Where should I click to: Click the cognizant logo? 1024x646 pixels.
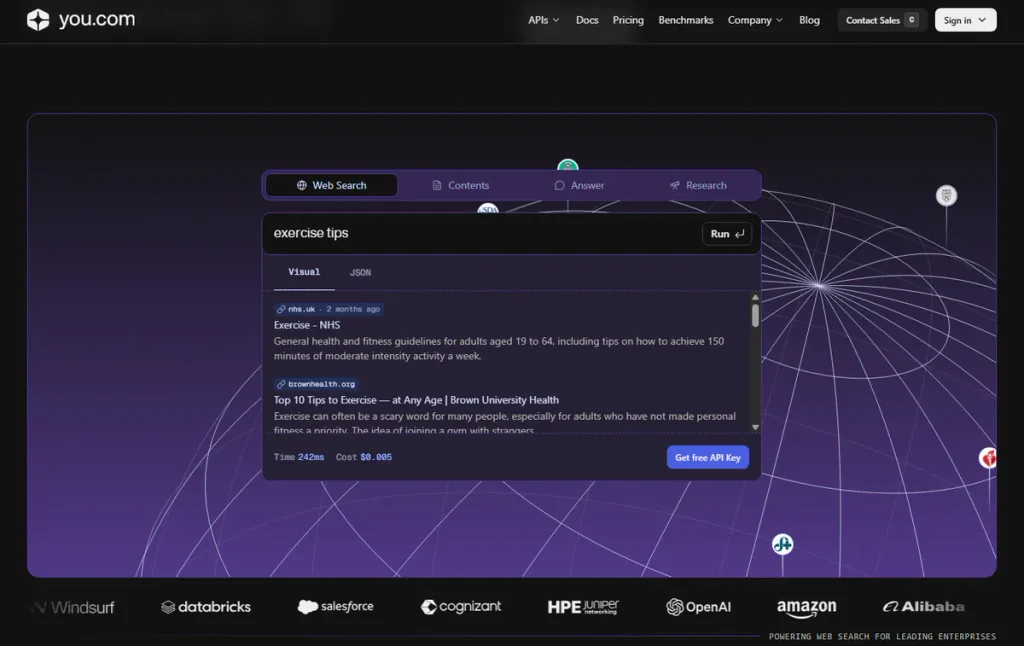coord(461,607)
